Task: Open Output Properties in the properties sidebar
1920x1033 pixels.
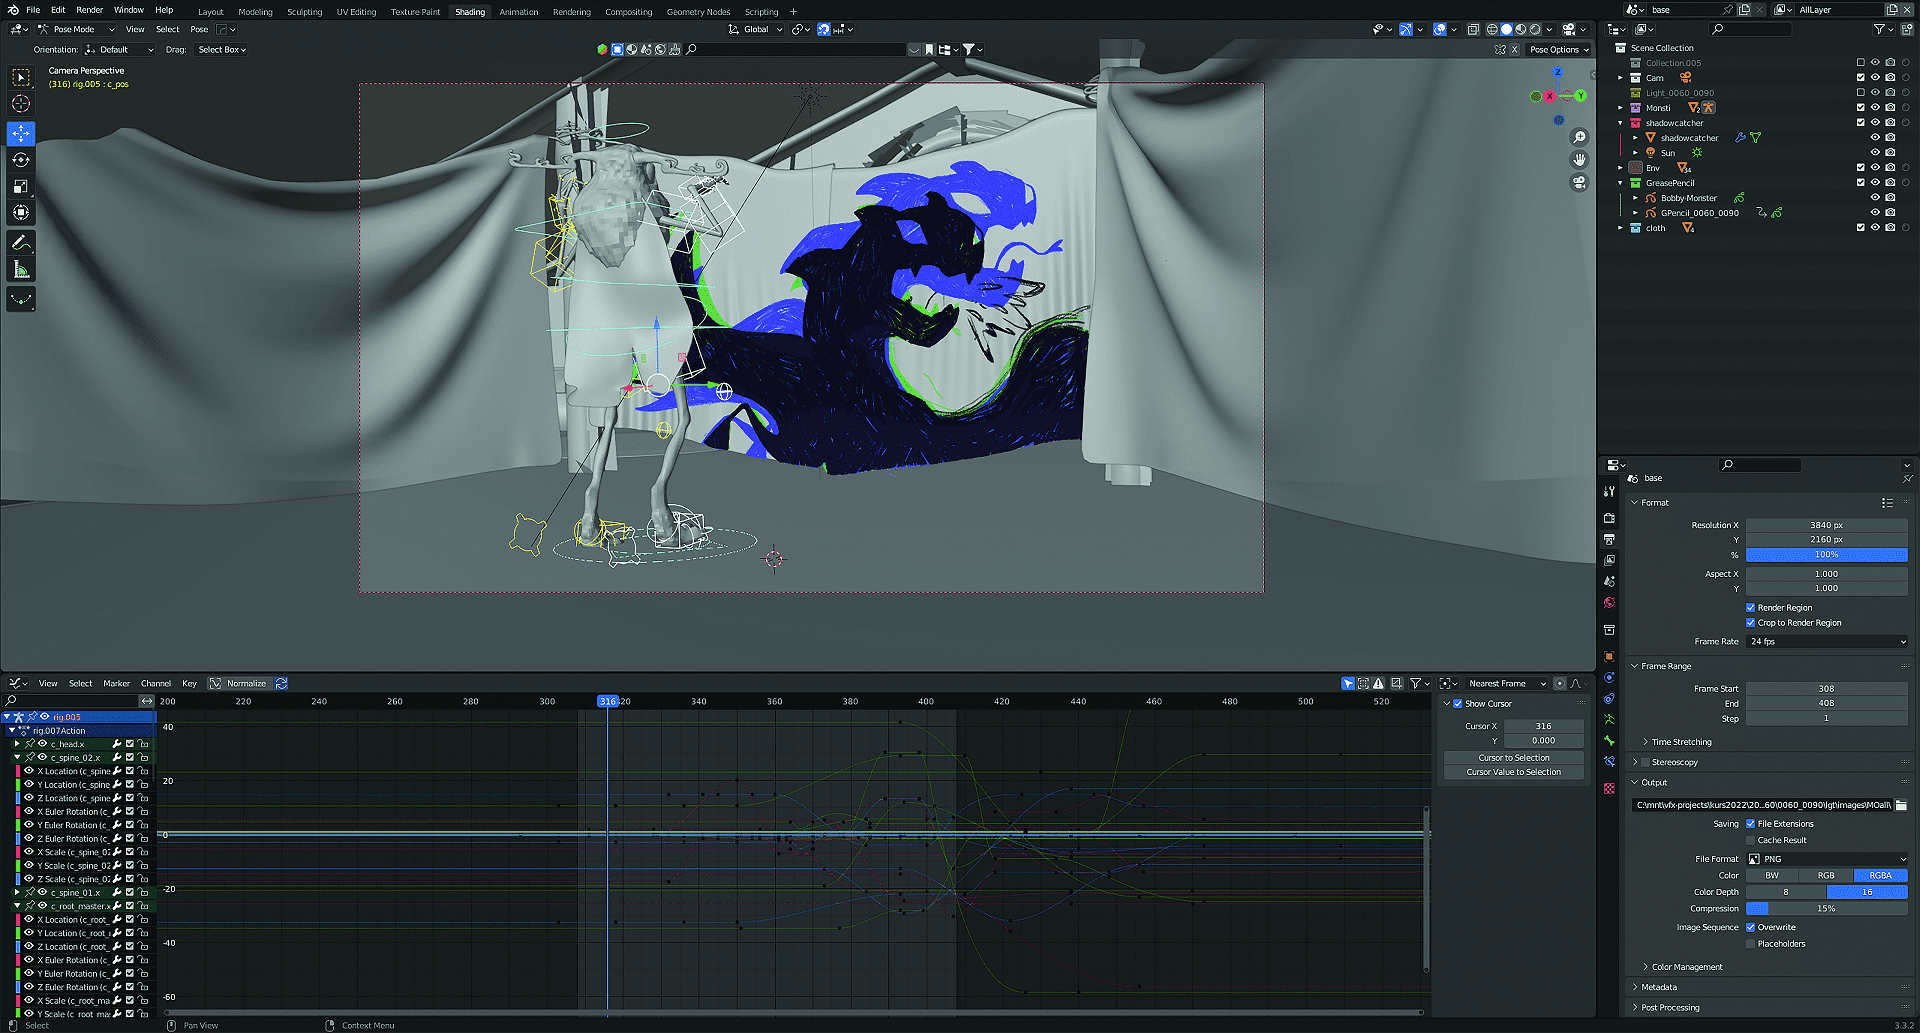Action: coord(1610,539)
